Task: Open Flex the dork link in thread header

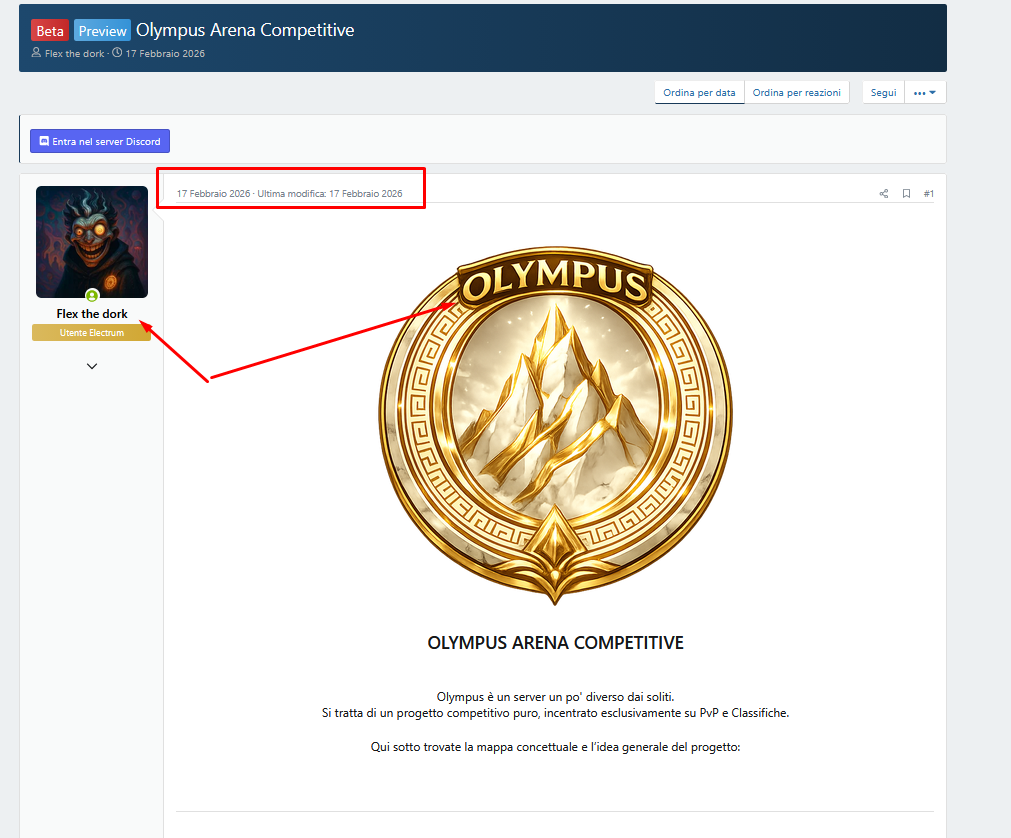Action: point(75,54)
